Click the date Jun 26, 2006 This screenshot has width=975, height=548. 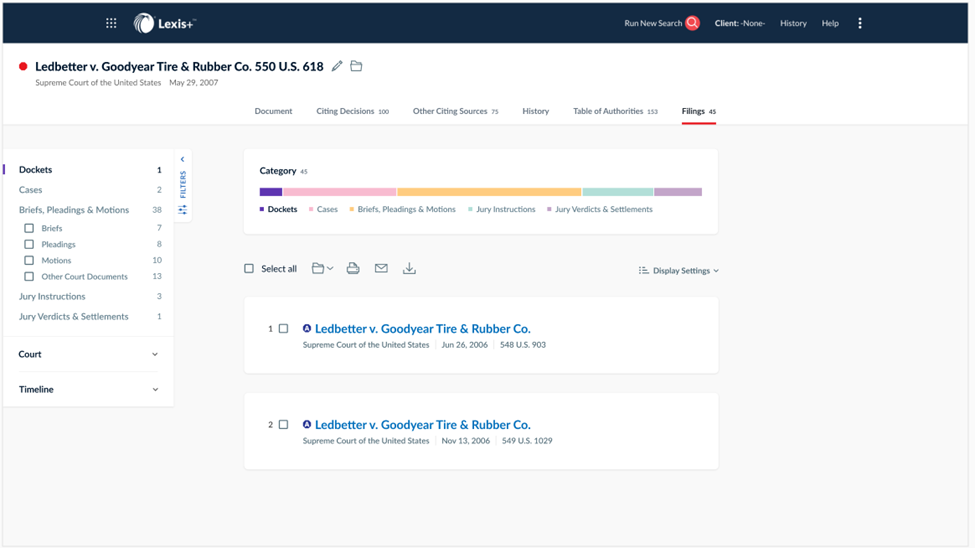[x=464, y=345]
